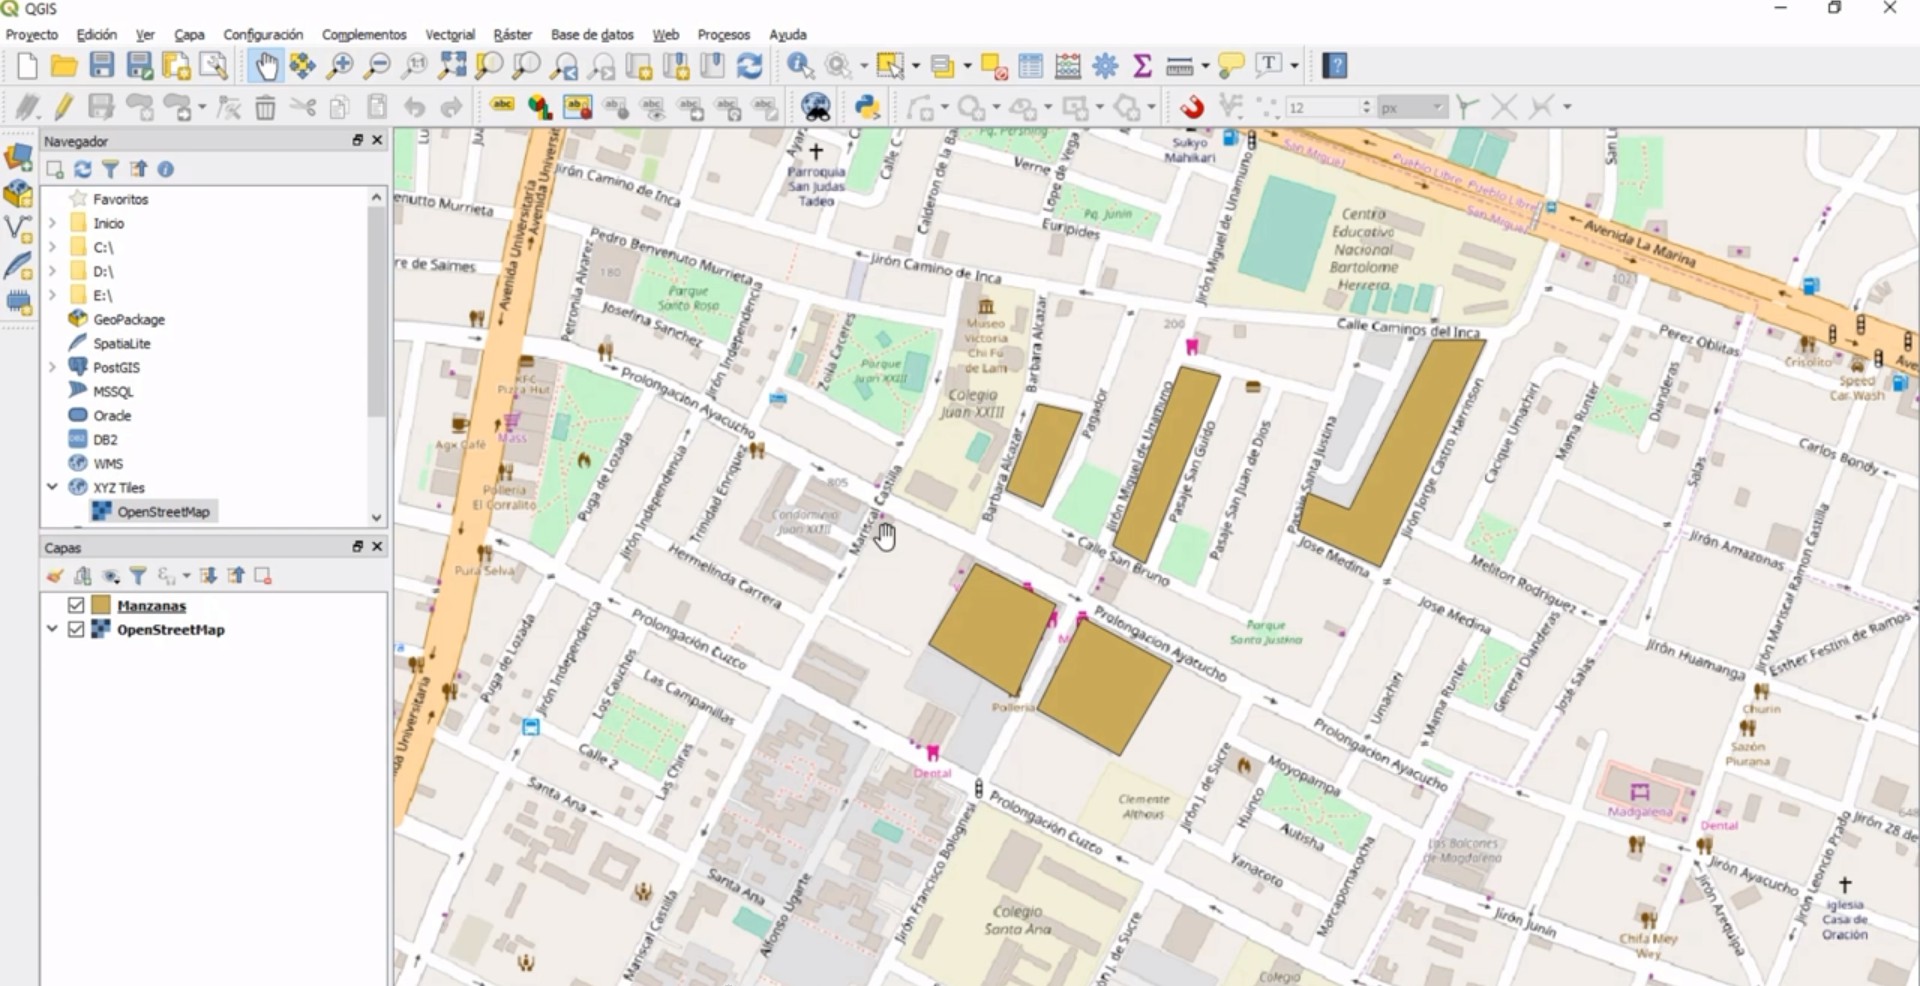This screenshot has width=1920, height=986.
Task: Click the snapping tolerance stepper arrows
Action: point(1366,107)
